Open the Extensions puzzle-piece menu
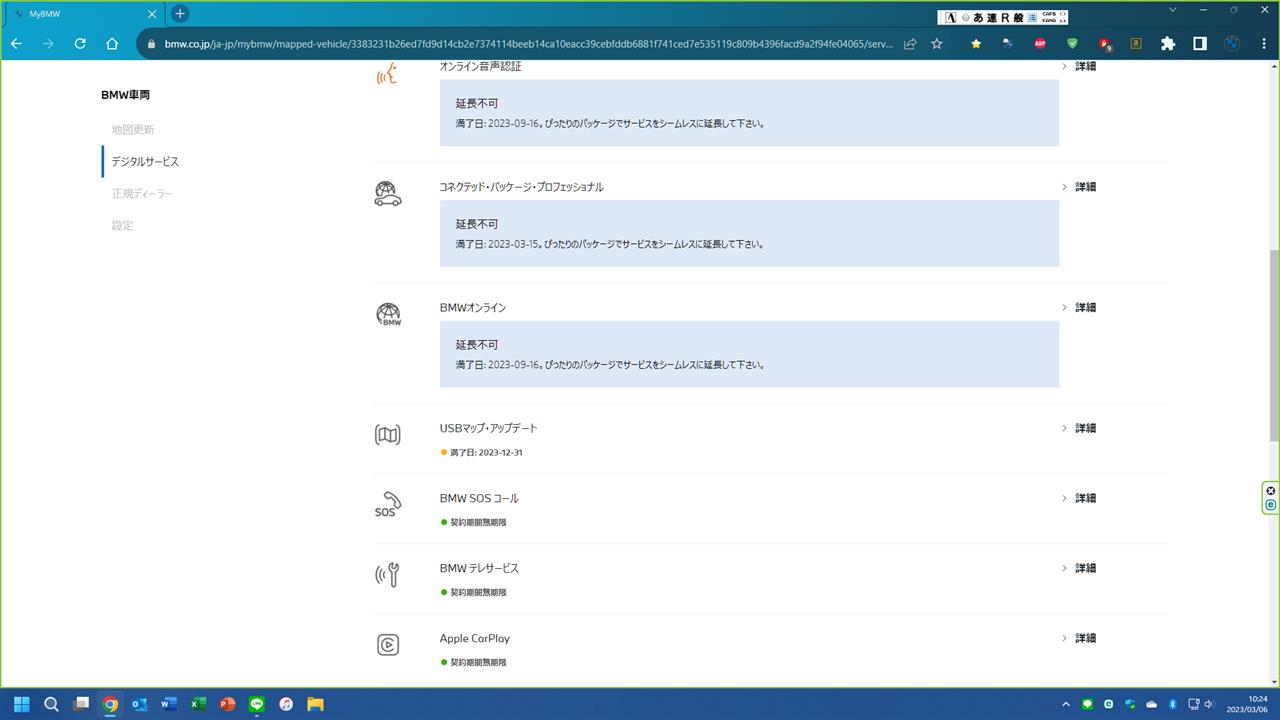Image resolution: width=1280 pixels, height=720 pixels. (1168, 44)
